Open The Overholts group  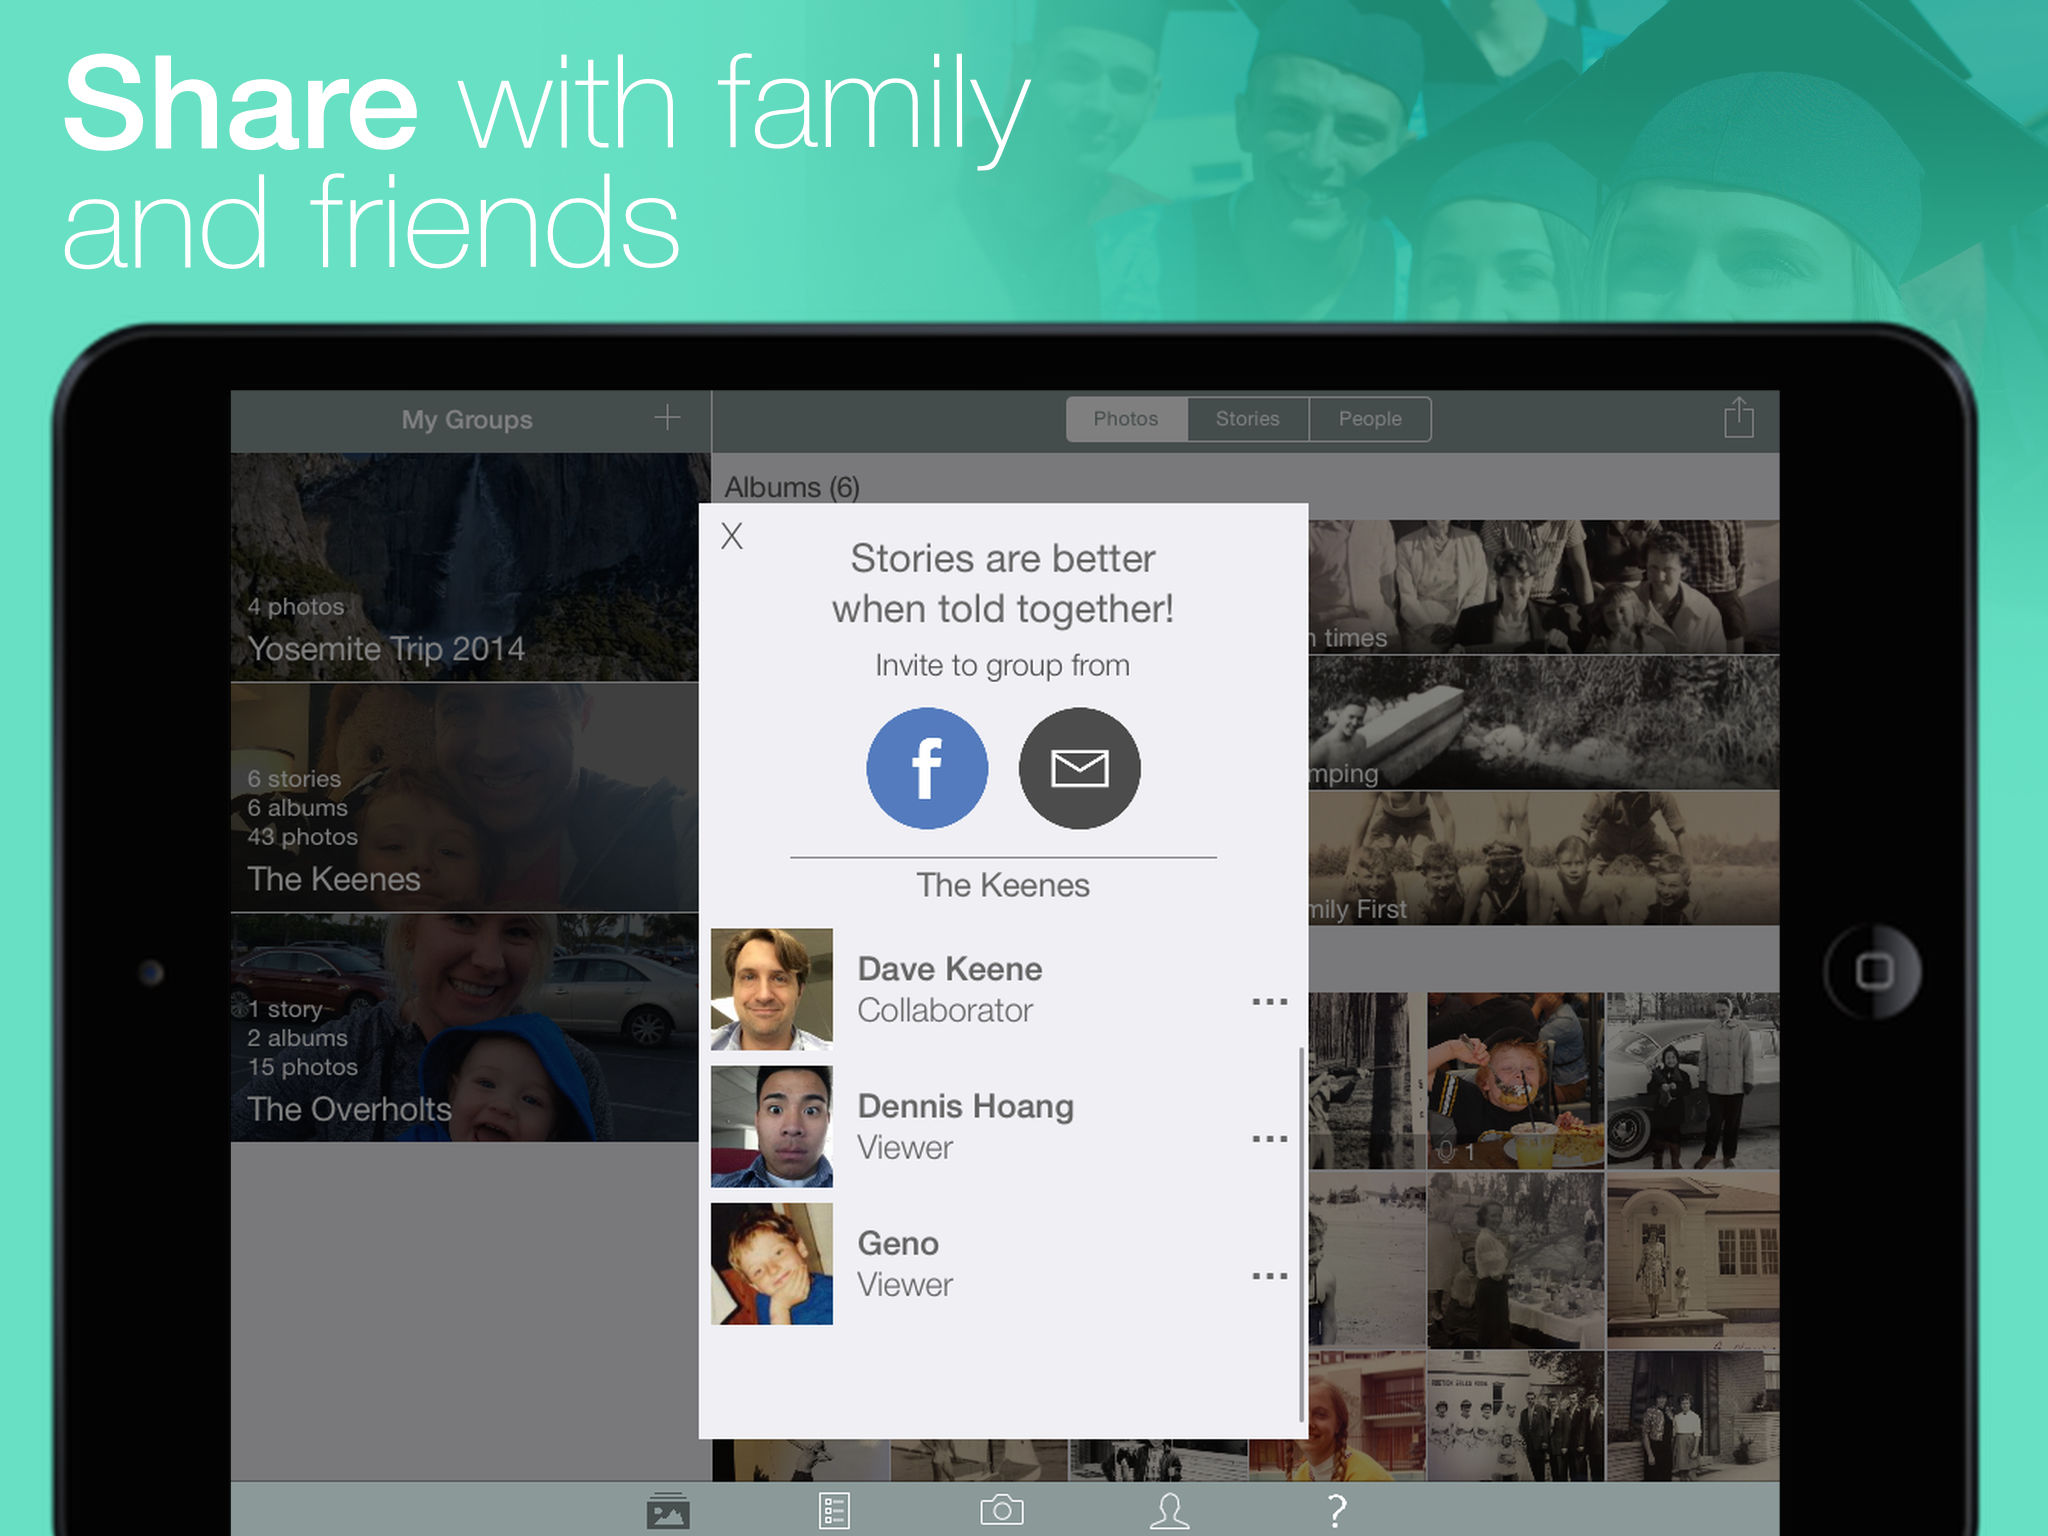(465, 1027)
